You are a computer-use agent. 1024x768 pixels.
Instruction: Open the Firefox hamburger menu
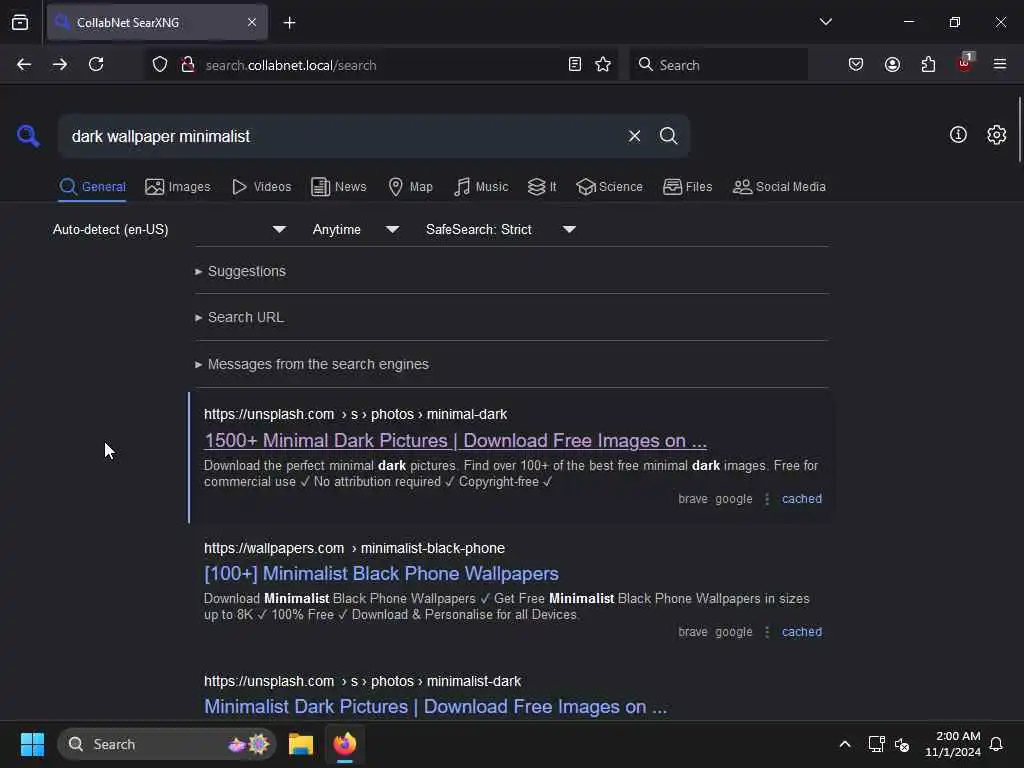[x=1000, y=64]
